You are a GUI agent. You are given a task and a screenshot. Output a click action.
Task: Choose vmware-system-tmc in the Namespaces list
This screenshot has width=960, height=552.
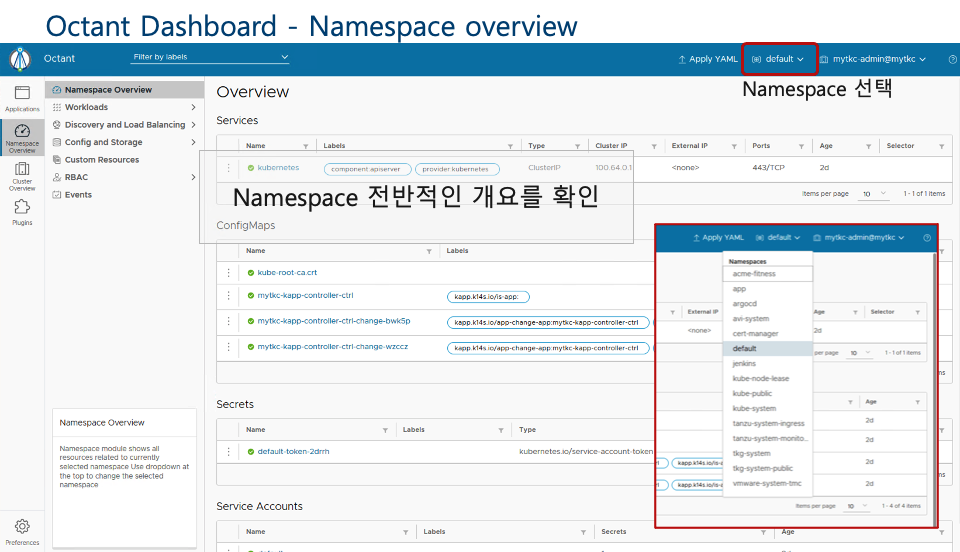(768, 483)
